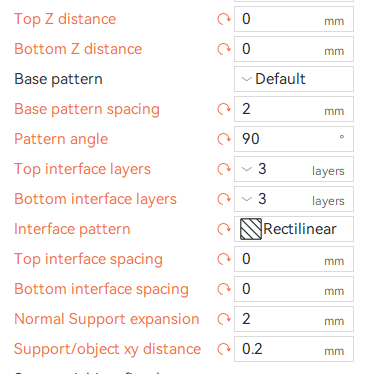This screenshot has width=365, height=374.
Task: Click the Pattern angle 90 field
Action: (294, 139)
